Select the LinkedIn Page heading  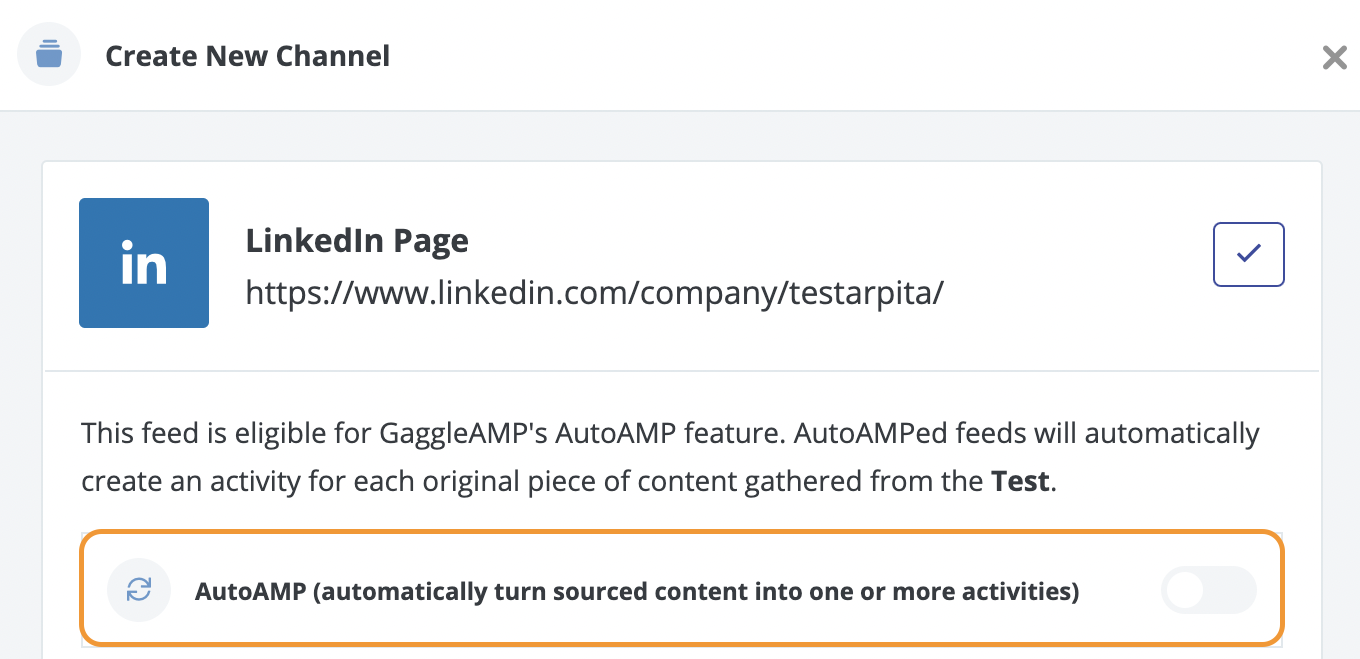coord(357,241)
